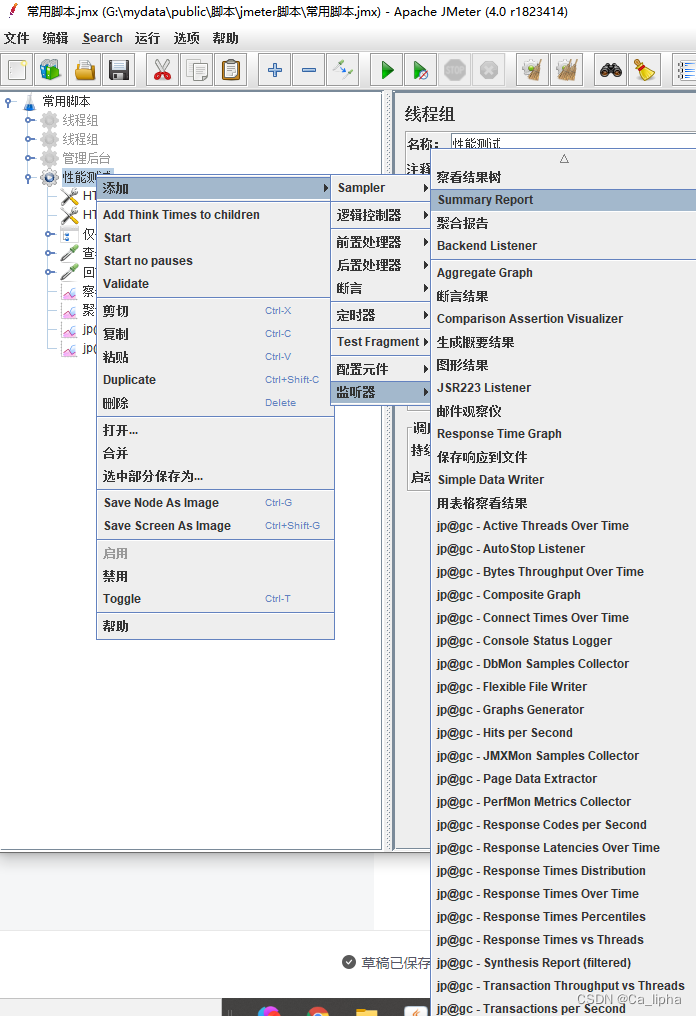
Task: Click 禁用 in context menu
Action: [x=215, y=576]
